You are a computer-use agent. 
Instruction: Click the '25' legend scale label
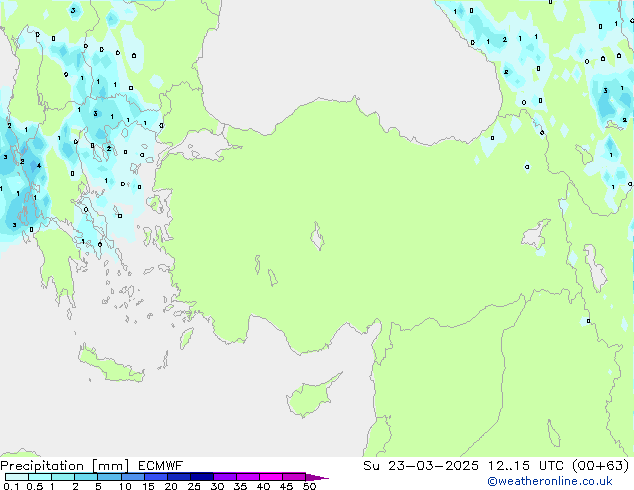click(x=194, y=486)
